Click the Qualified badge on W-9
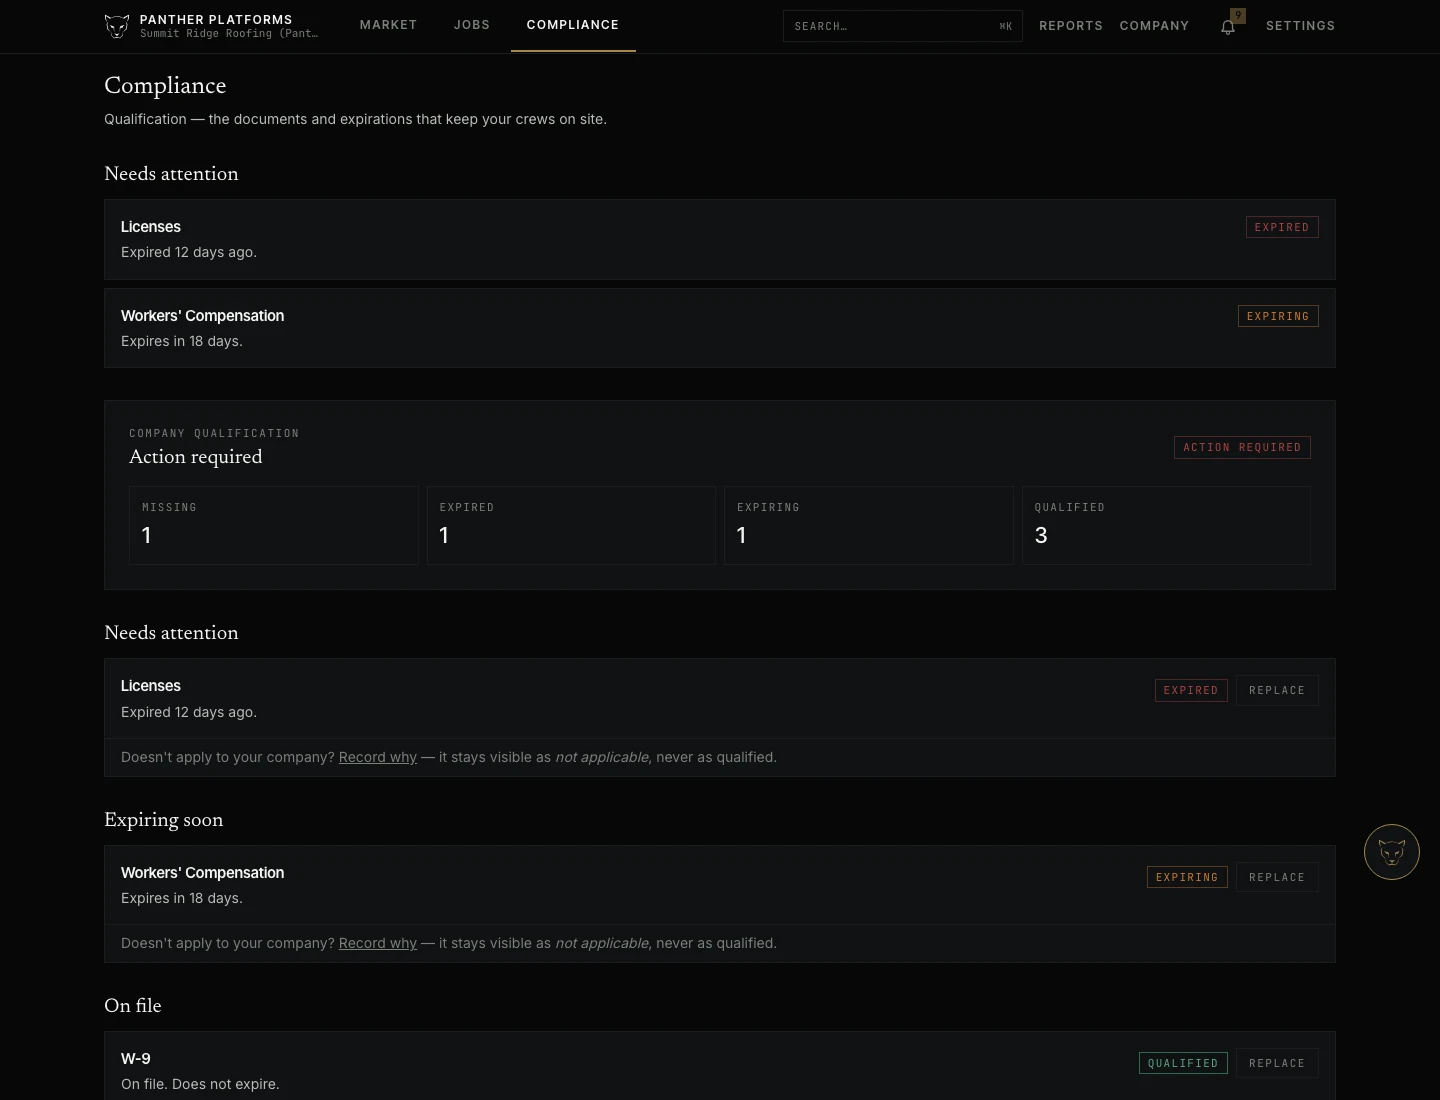Image resolution: width=1440 pixels, height=1100 pixels. coord(1183,1063)
